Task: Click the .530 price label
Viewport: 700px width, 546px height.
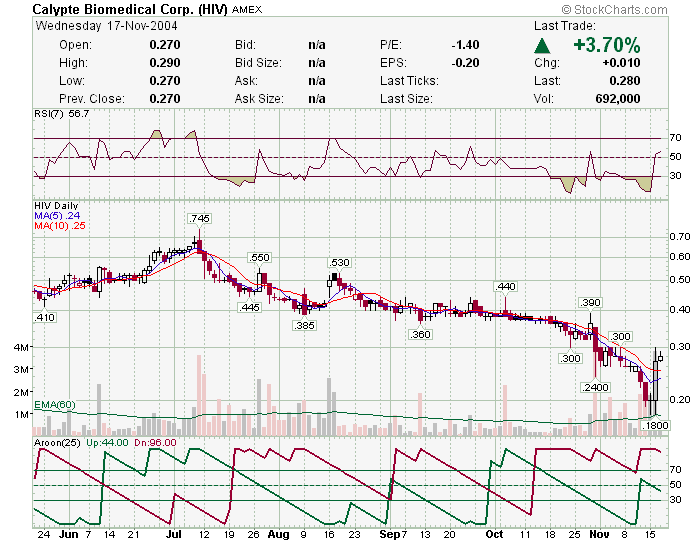Action: click(339, 263)
